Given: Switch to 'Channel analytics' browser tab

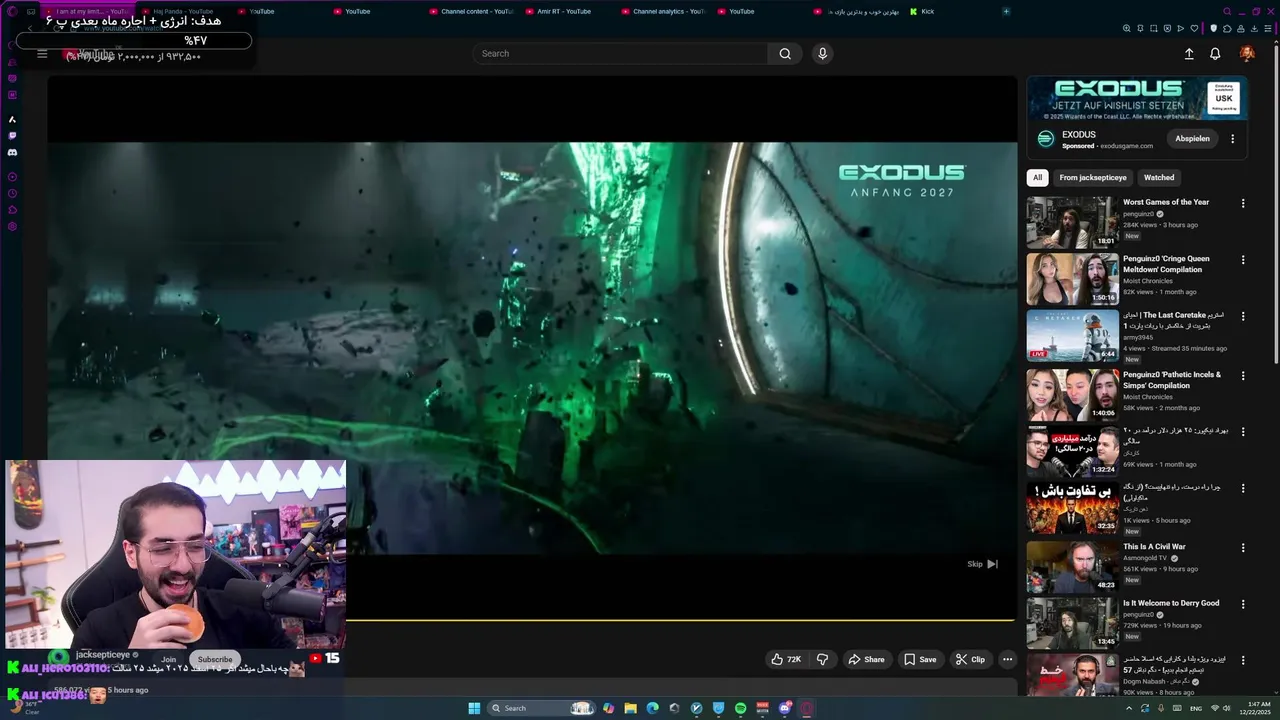Looking at the screenshot, I should click(x=662, y=12).
